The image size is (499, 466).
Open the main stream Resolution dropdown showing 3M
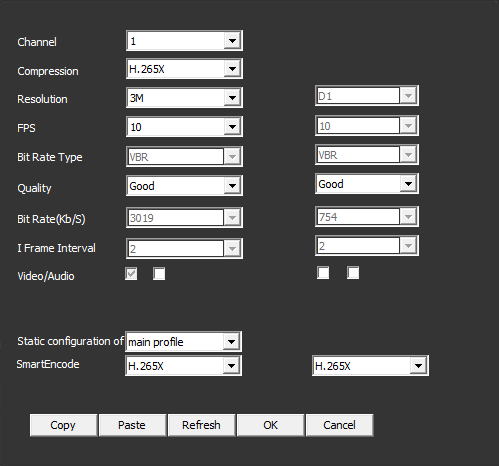184,98
